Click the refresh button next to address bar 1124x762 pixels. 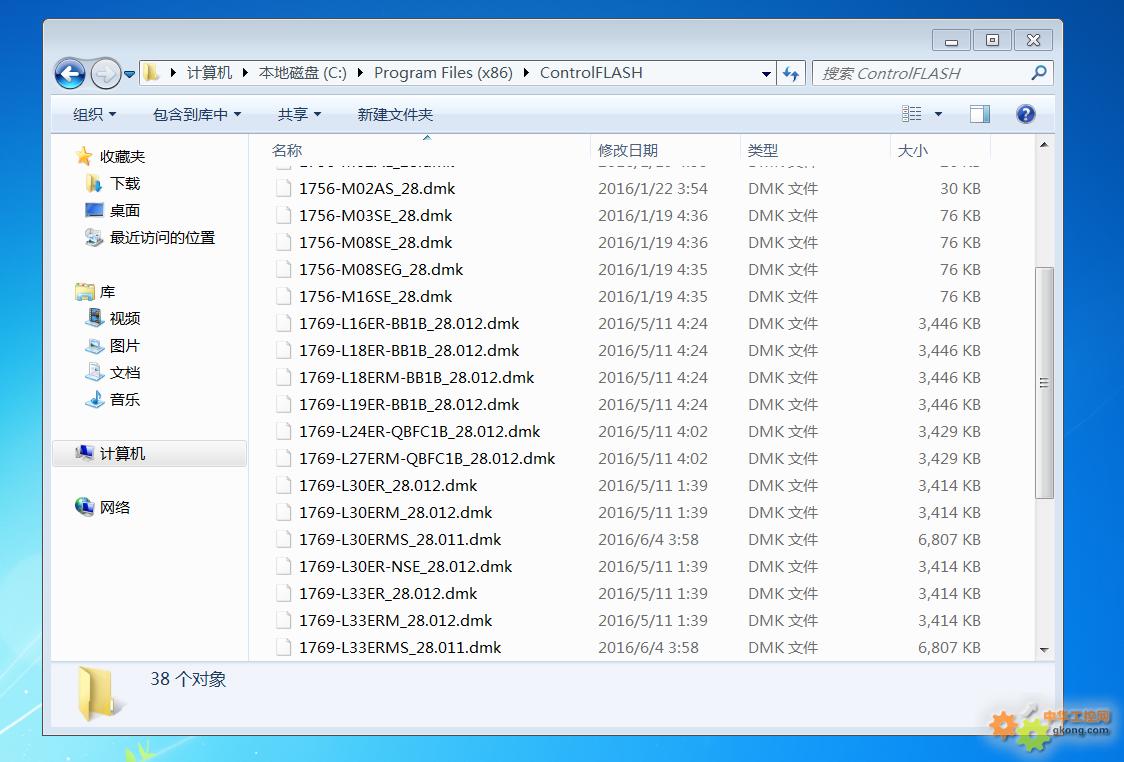pos(791,73)
